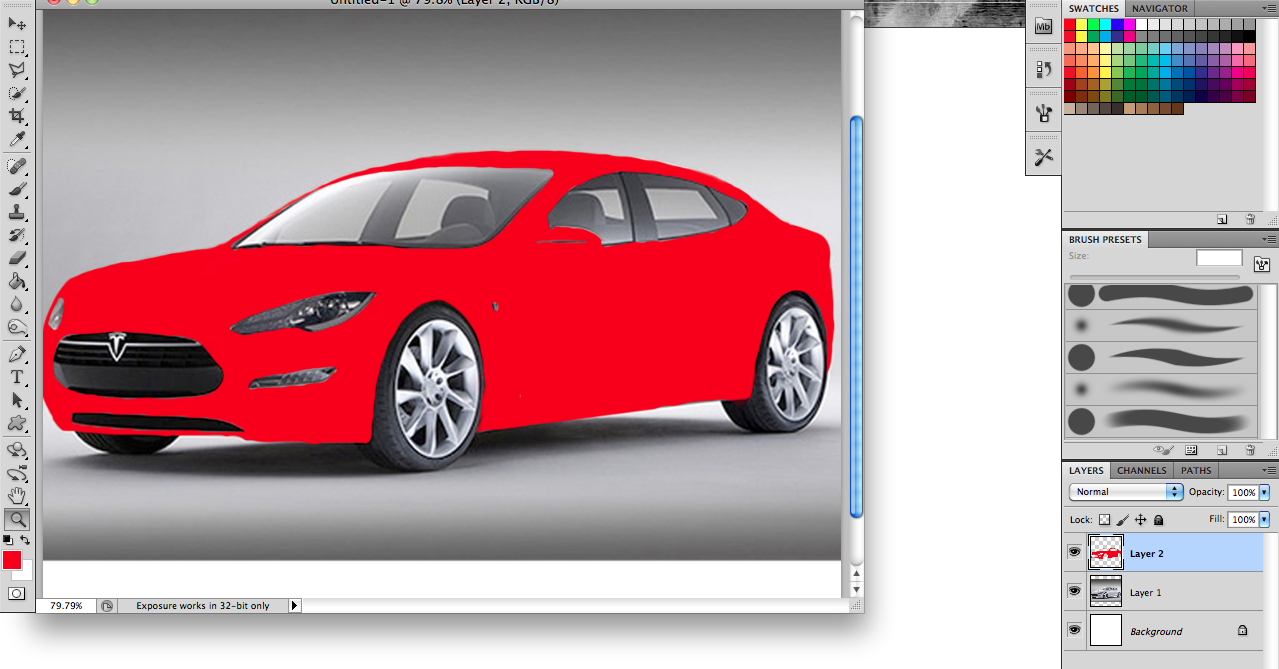Select the Polygonal Lasso tool

17,70
